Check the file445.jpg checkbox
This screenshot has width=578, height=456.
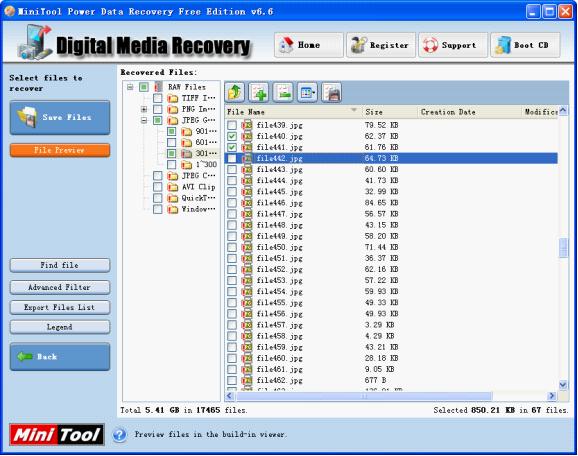tap(232, 192)
